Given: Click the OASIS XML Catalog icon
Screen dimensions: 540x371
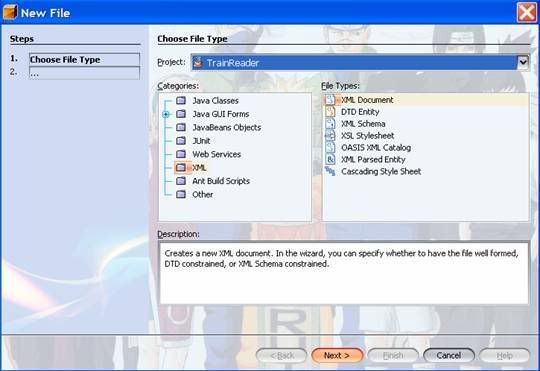Looking at the screenshot, I should click(x=330, y=147).
